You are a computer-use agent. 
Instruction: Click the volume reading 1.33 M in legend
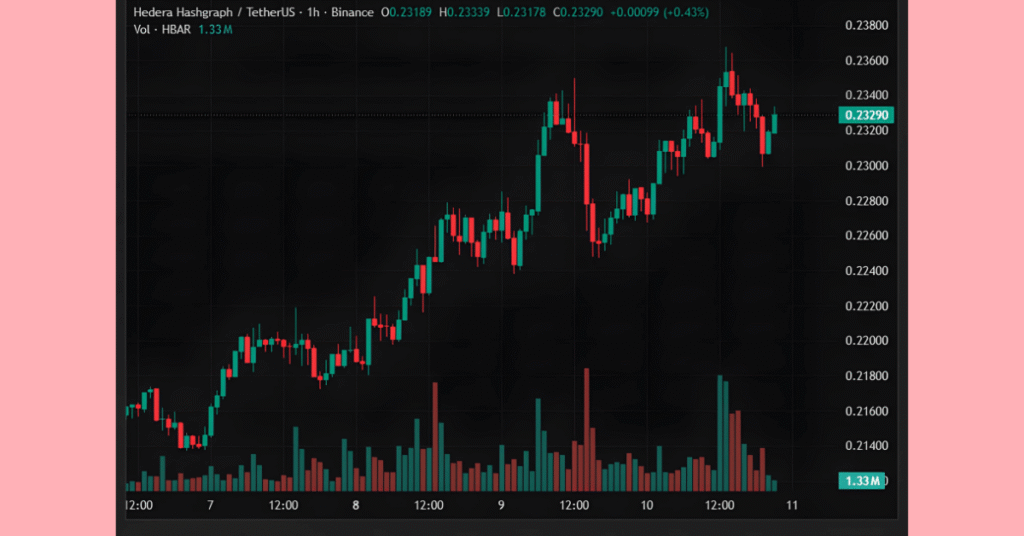[x=215, y=29]
